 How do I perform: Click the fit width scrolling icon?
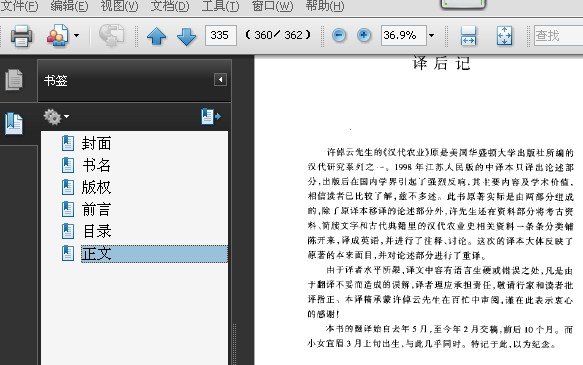pyautogui.click(x=468, y=36)
